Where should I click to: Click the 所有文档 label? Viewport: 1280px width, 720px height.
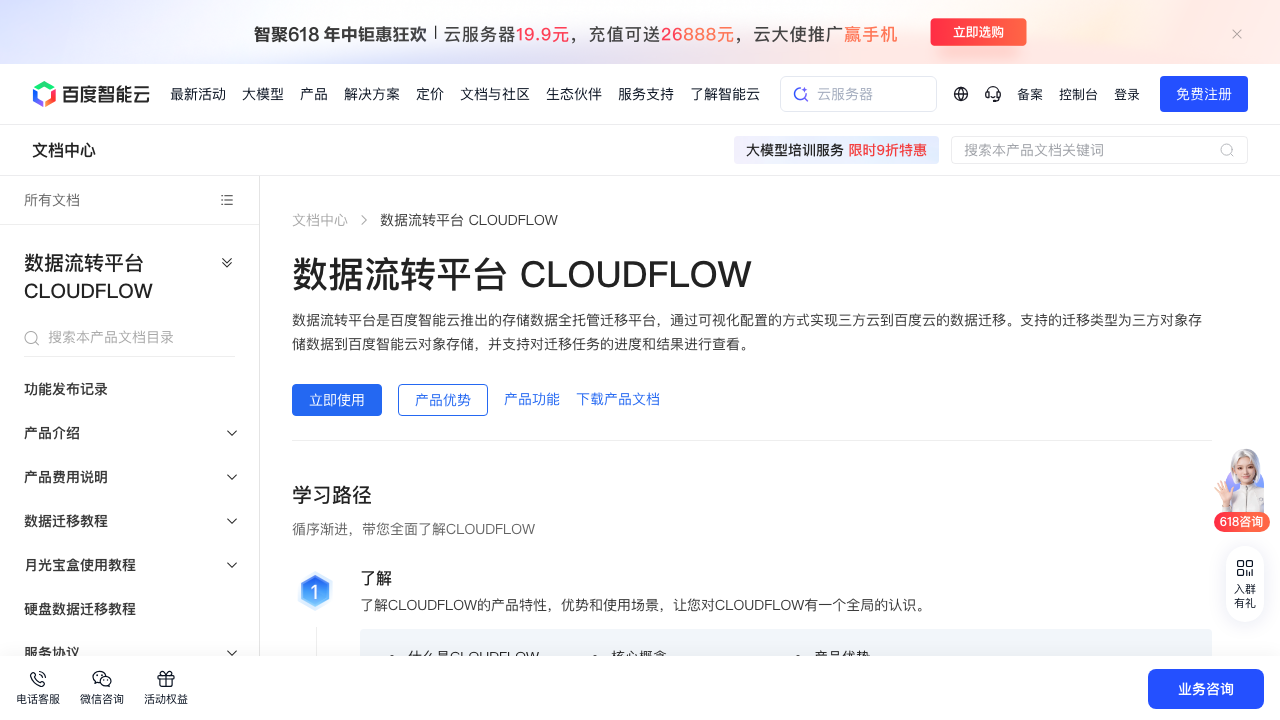click(x=52, y=200)
